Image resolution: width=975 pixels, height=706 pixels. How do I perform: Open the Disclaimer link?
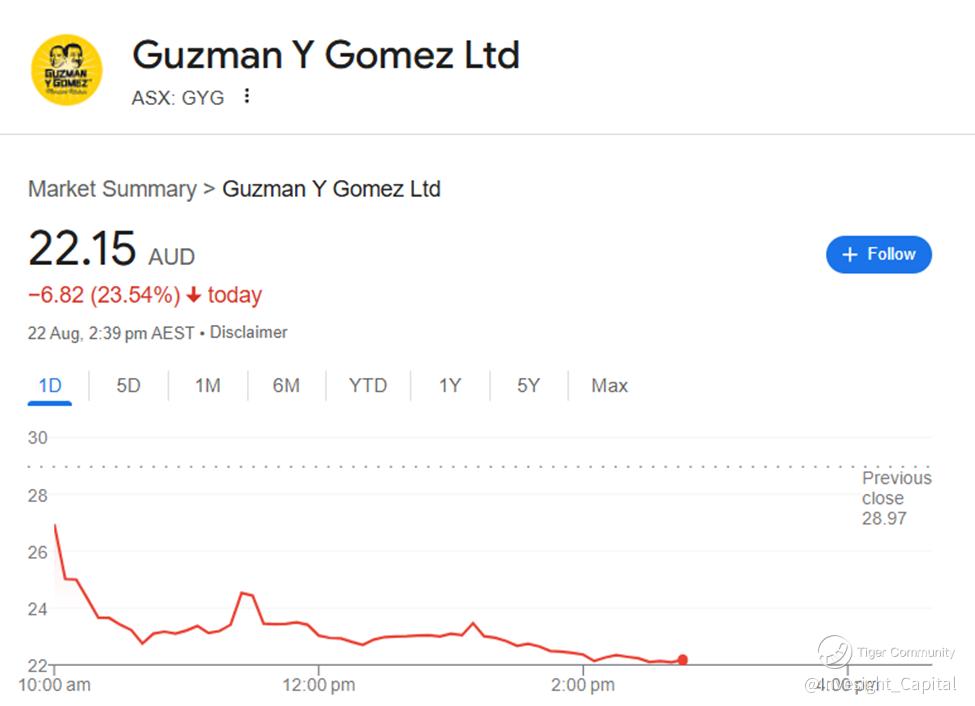coord(248,332)
